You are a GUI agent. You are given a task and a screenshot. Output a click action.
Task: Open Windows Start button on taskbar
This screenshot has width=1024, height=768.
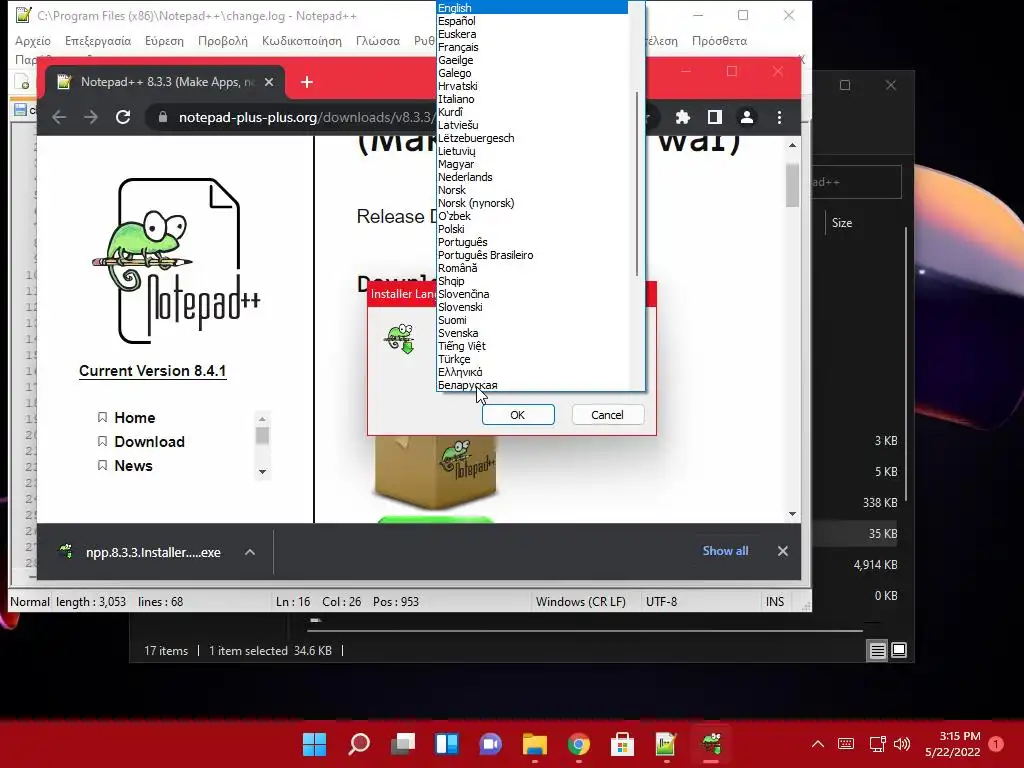pyautogui.click(x=314, y=744)
